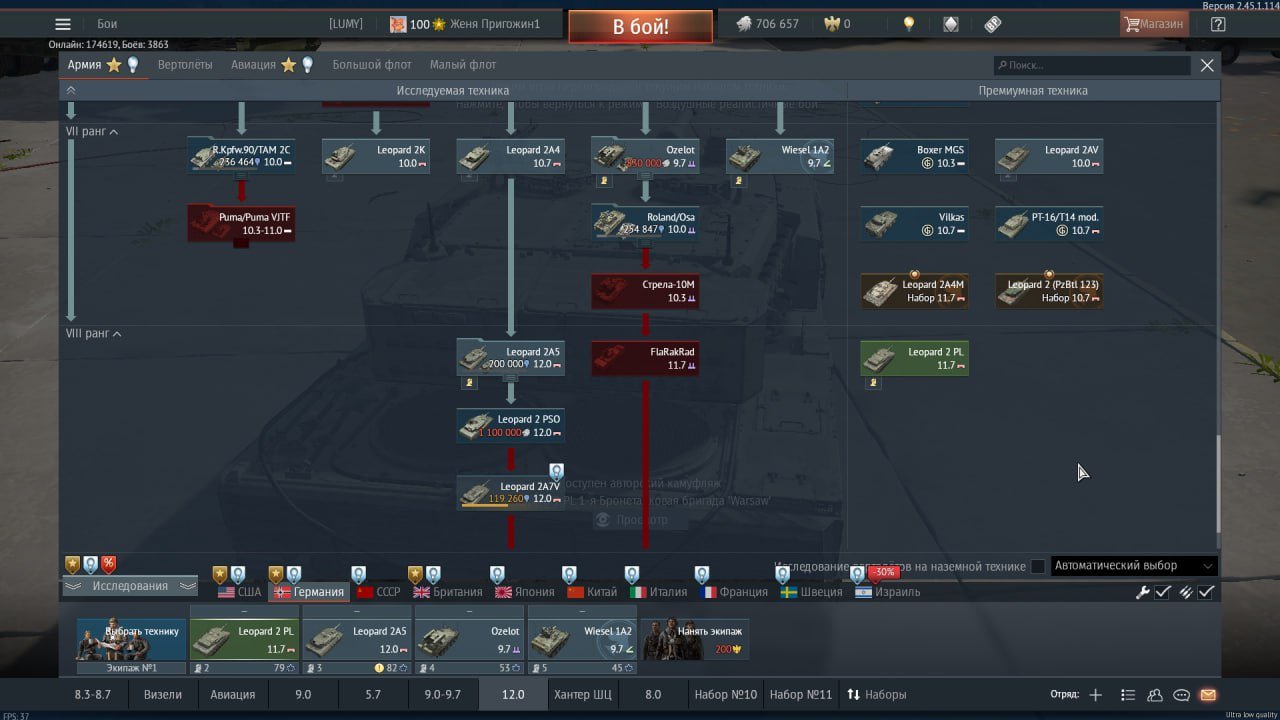The image size is (1280, 720).
Task: Select the СССР nation tab
Action: pos(378,592)
